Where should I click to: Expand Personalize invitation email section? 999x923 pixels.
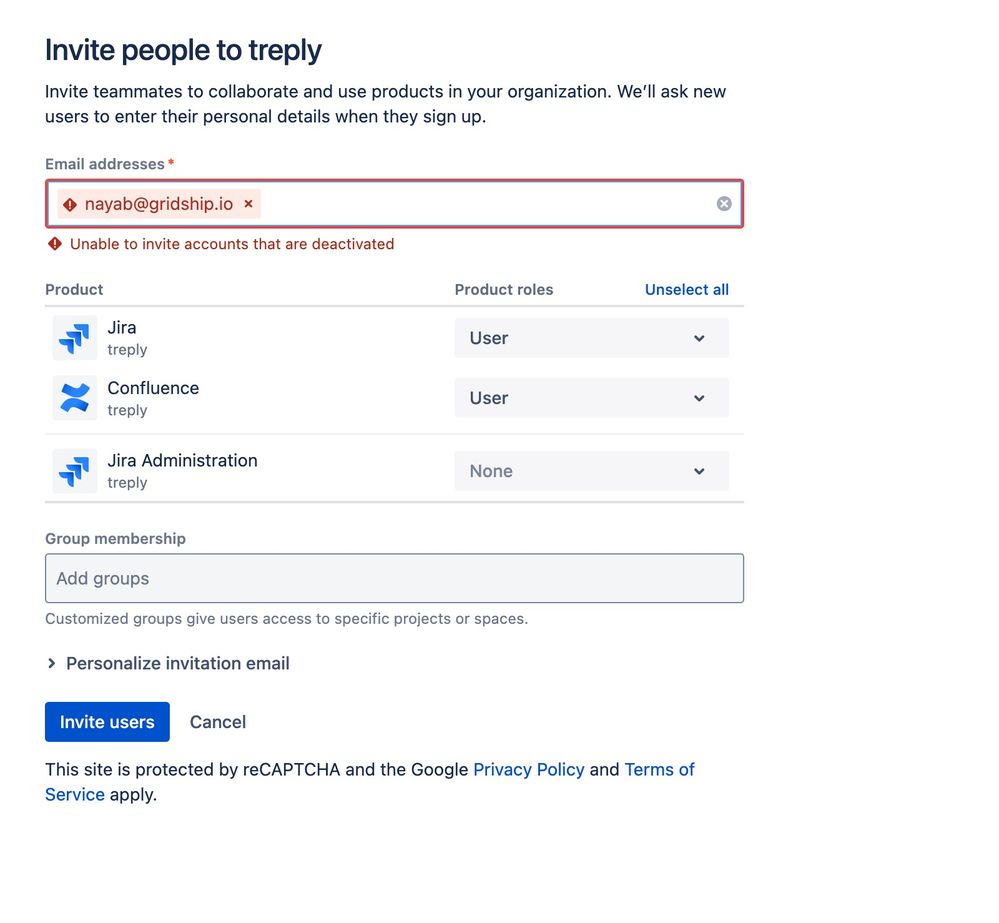point(168,664)
